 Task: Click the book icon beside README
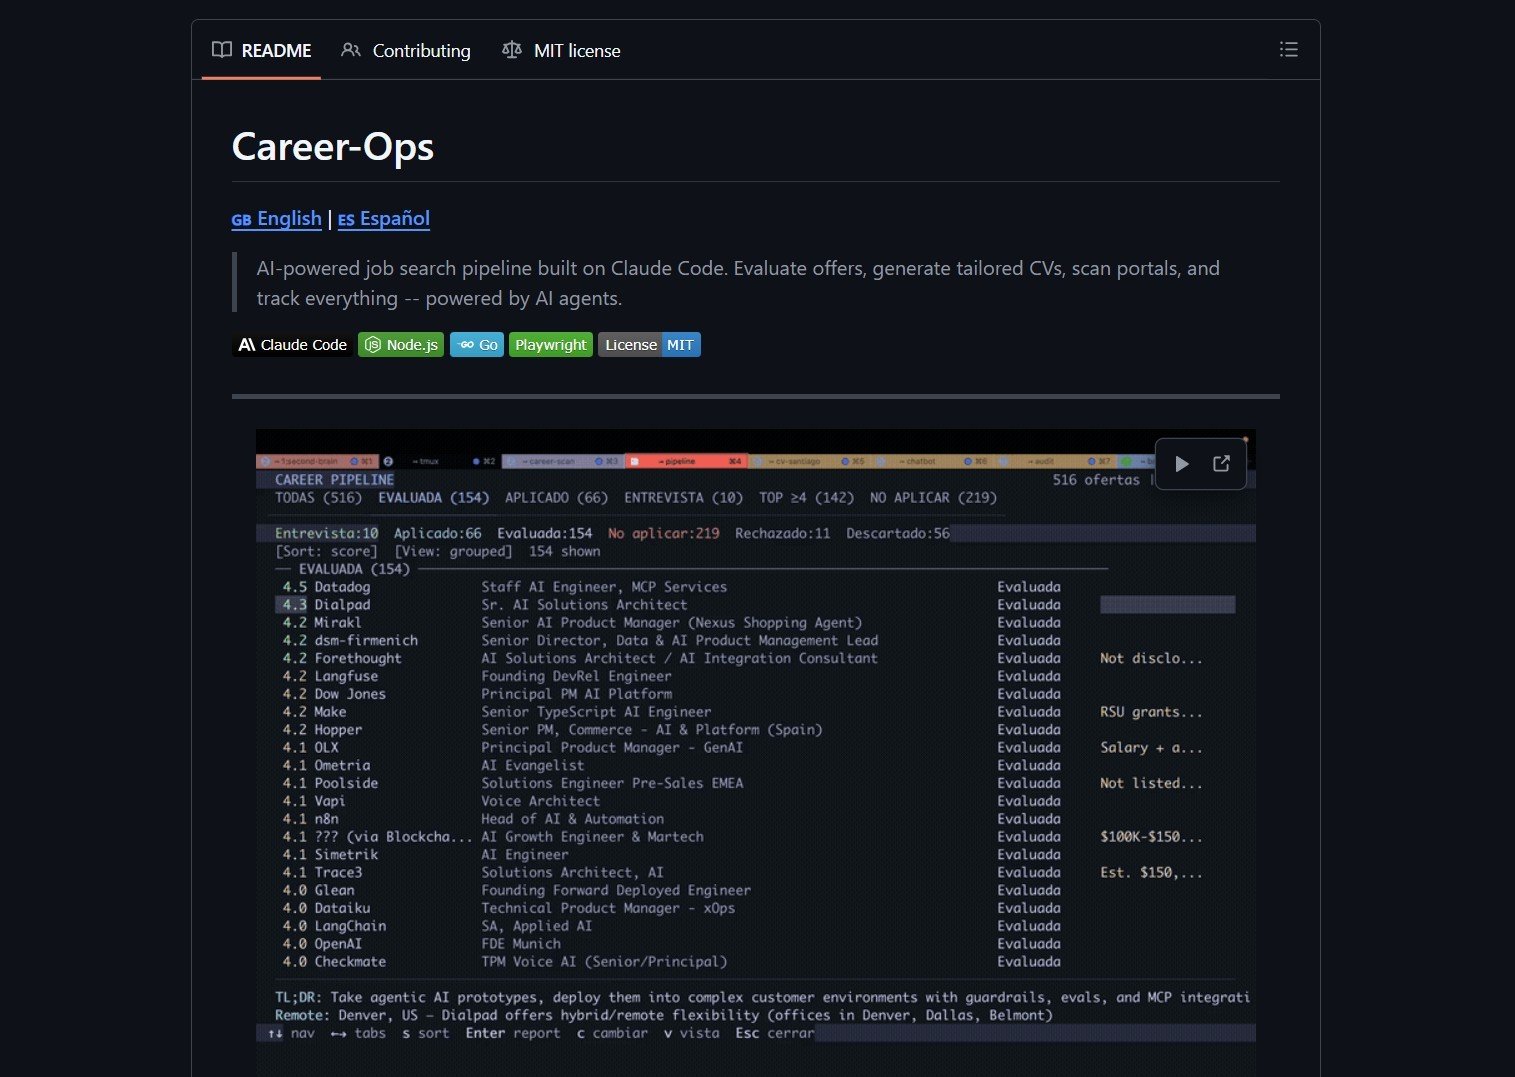click(x=222, y=50)
